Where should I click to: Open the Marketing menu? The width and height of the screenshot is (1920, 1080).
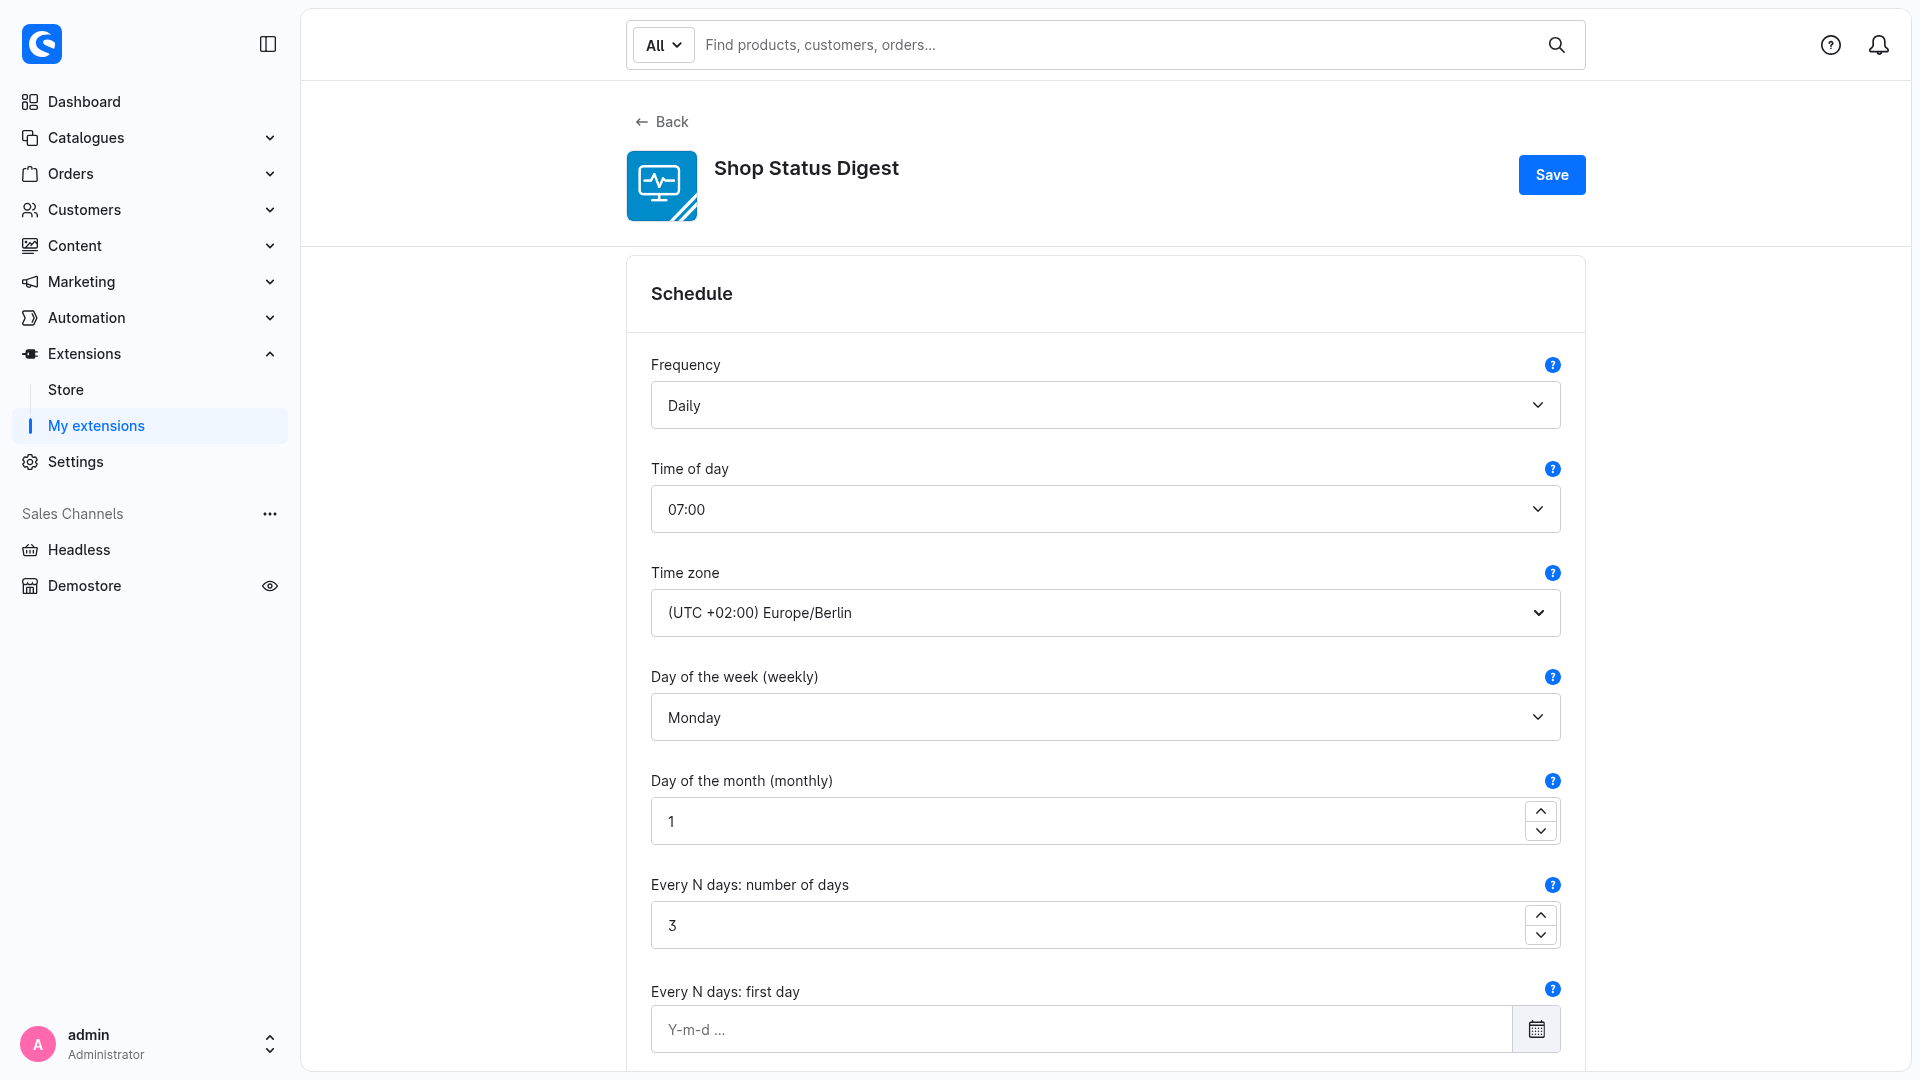click(150, 282)
